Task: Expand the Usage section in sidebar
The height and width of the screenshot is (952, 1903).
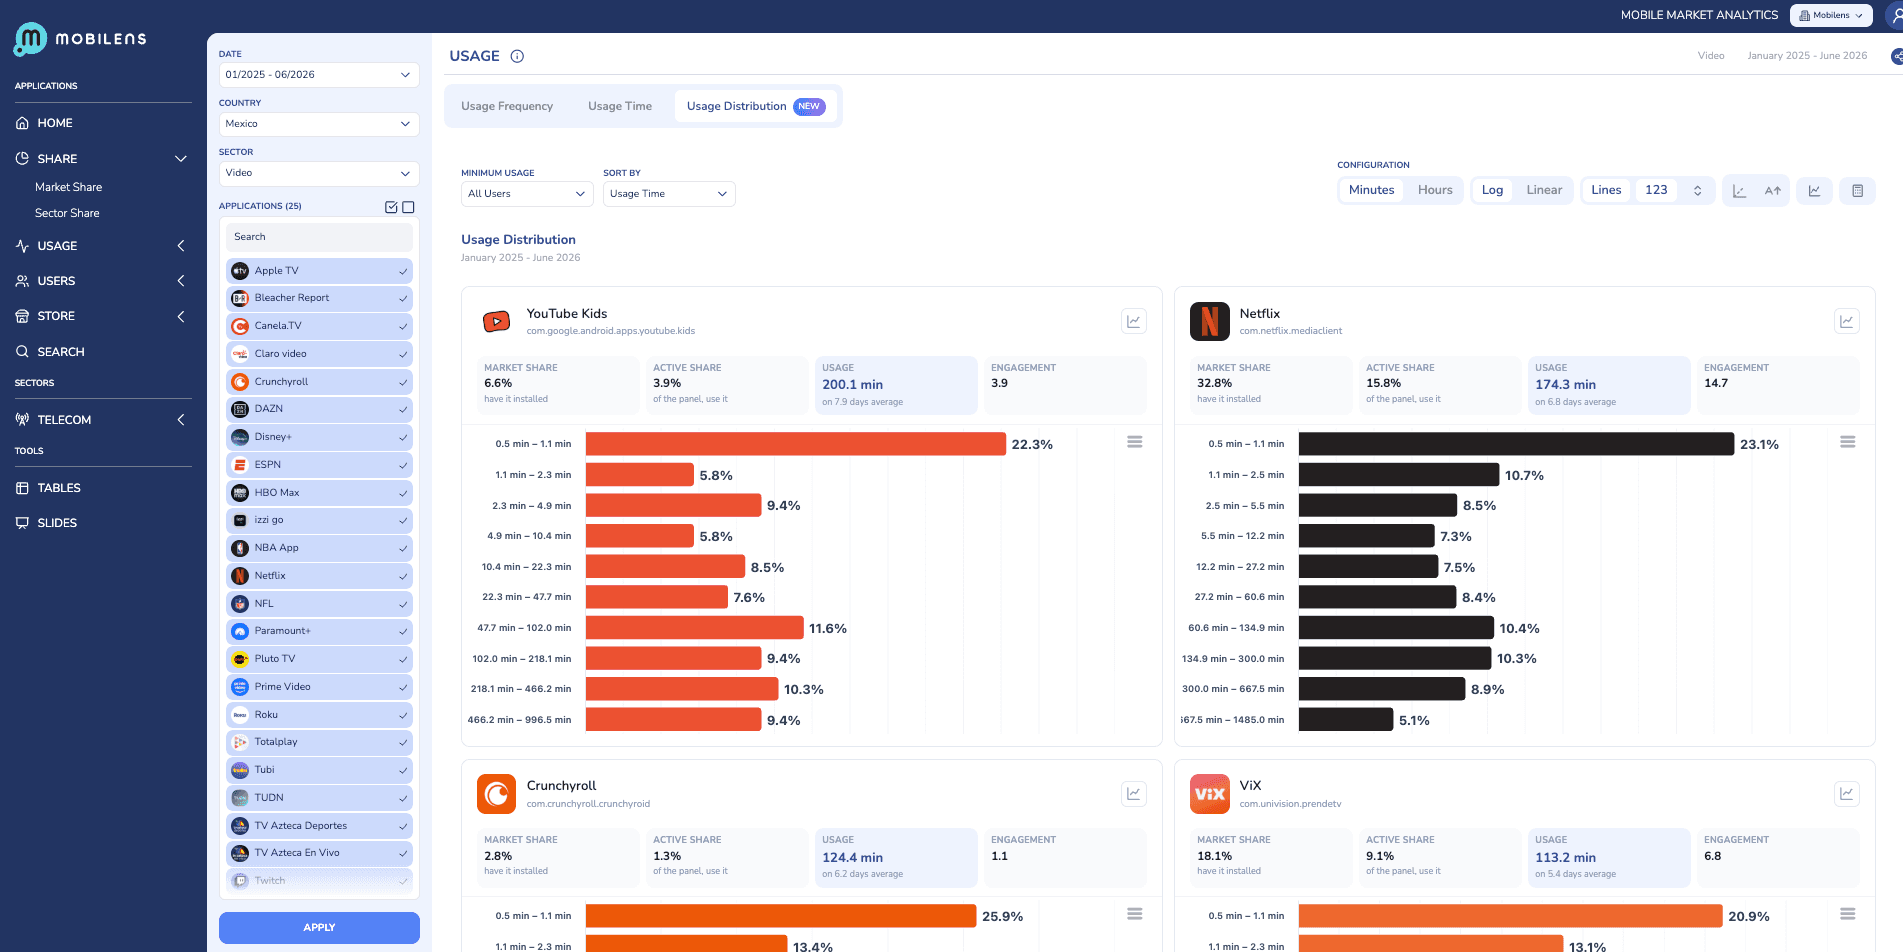Action: point(181,246)
